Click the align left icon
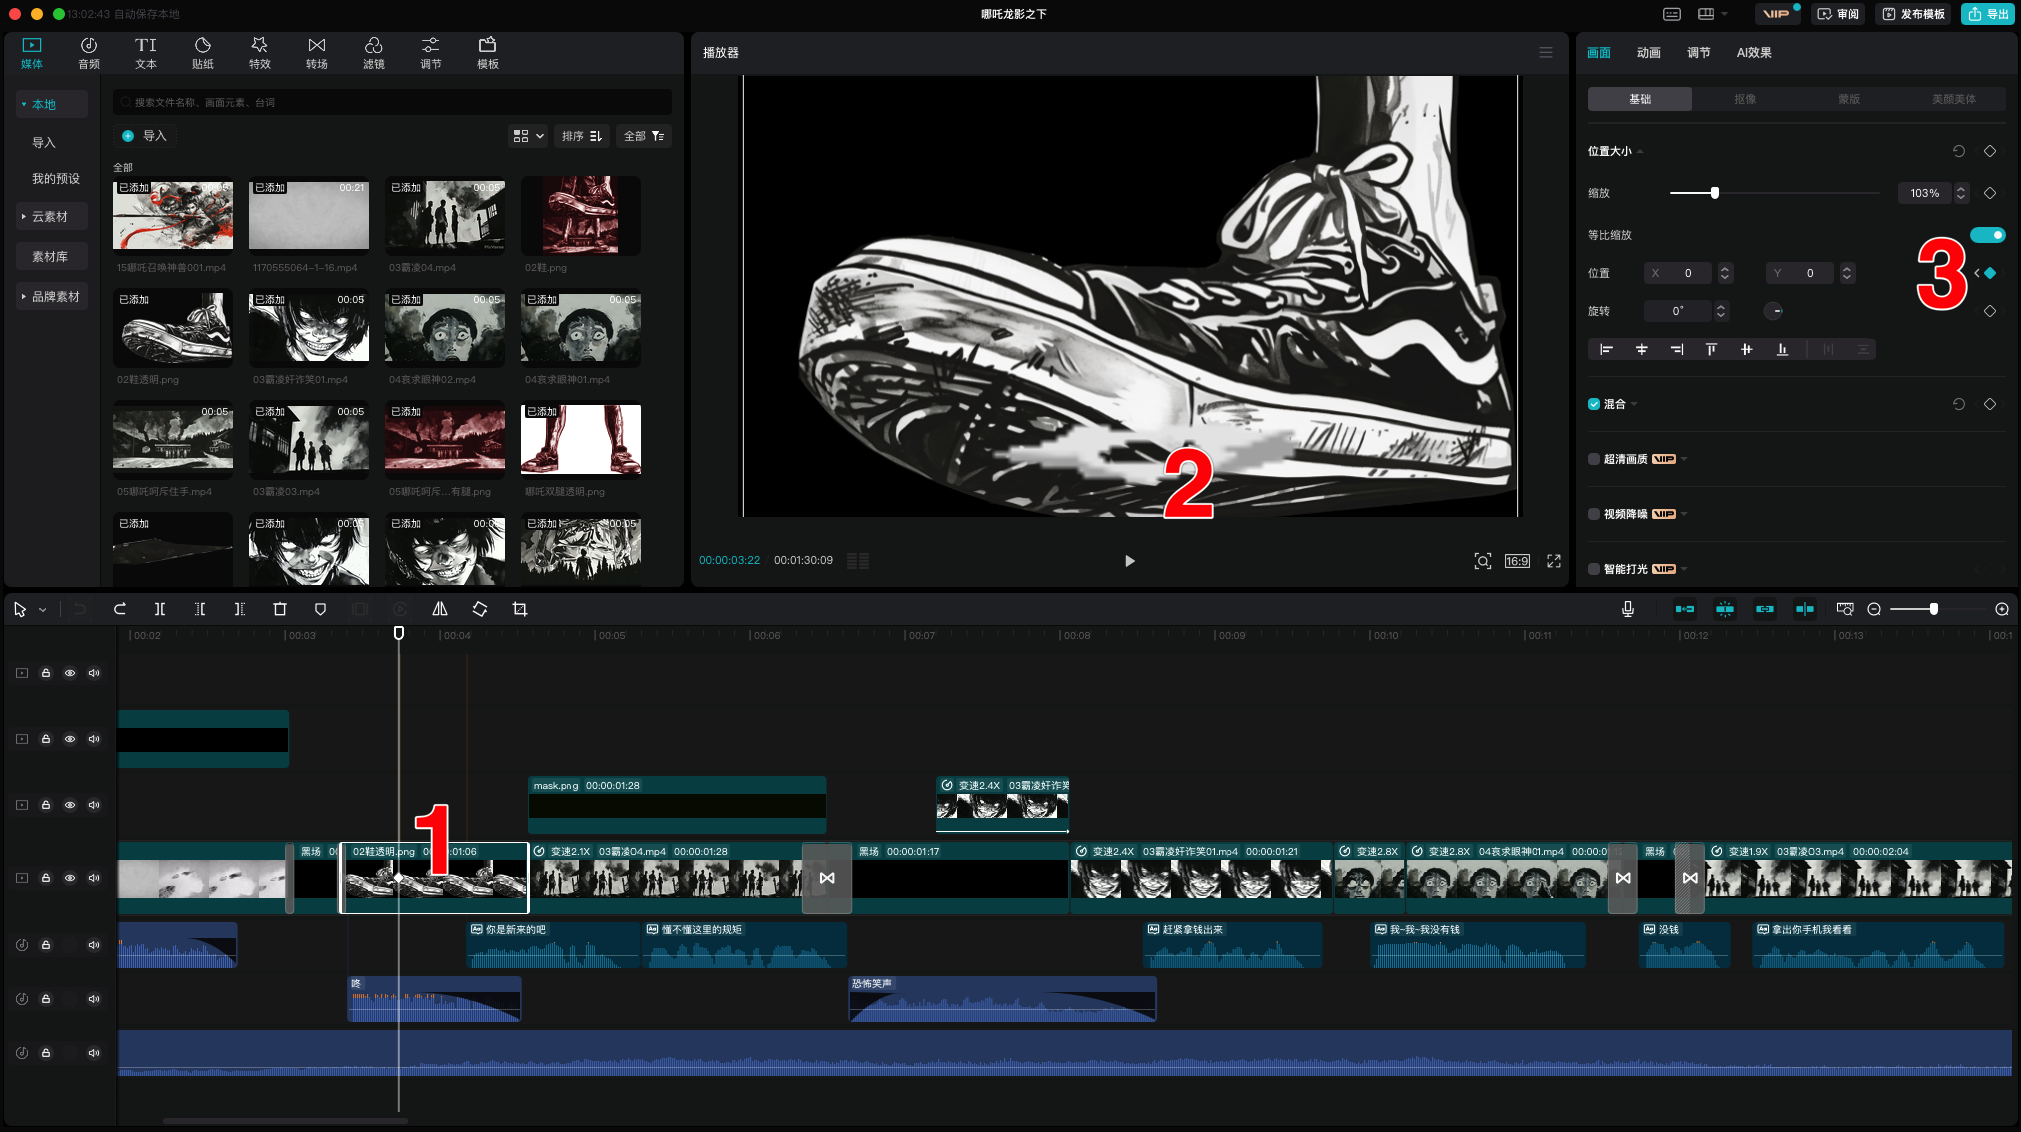The image size is (2021, 1132). (x=1606, y=349)
